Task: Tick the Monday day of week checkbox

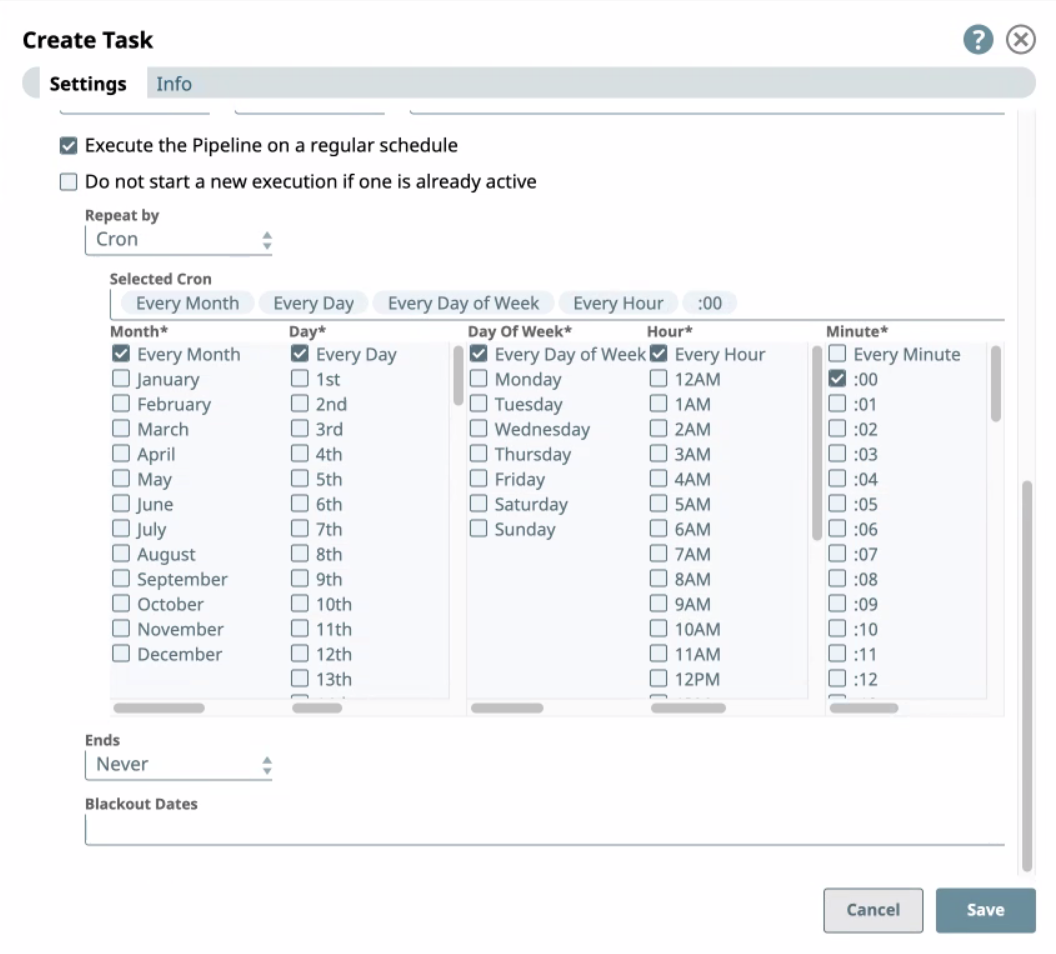Action: [479, 379]
